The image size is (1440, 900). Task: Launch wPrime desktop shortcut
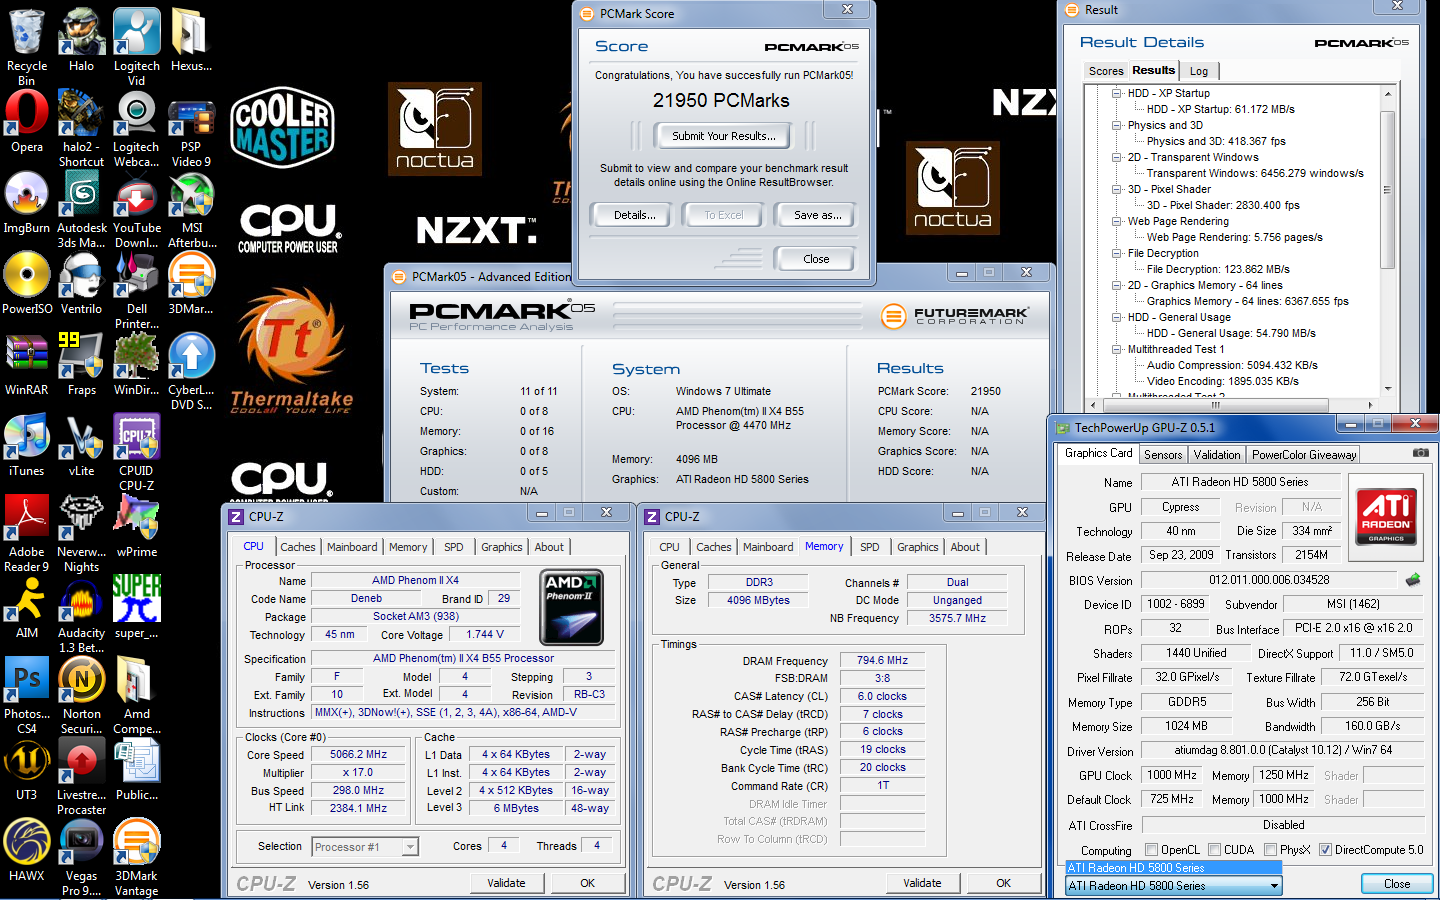(136, 526)
